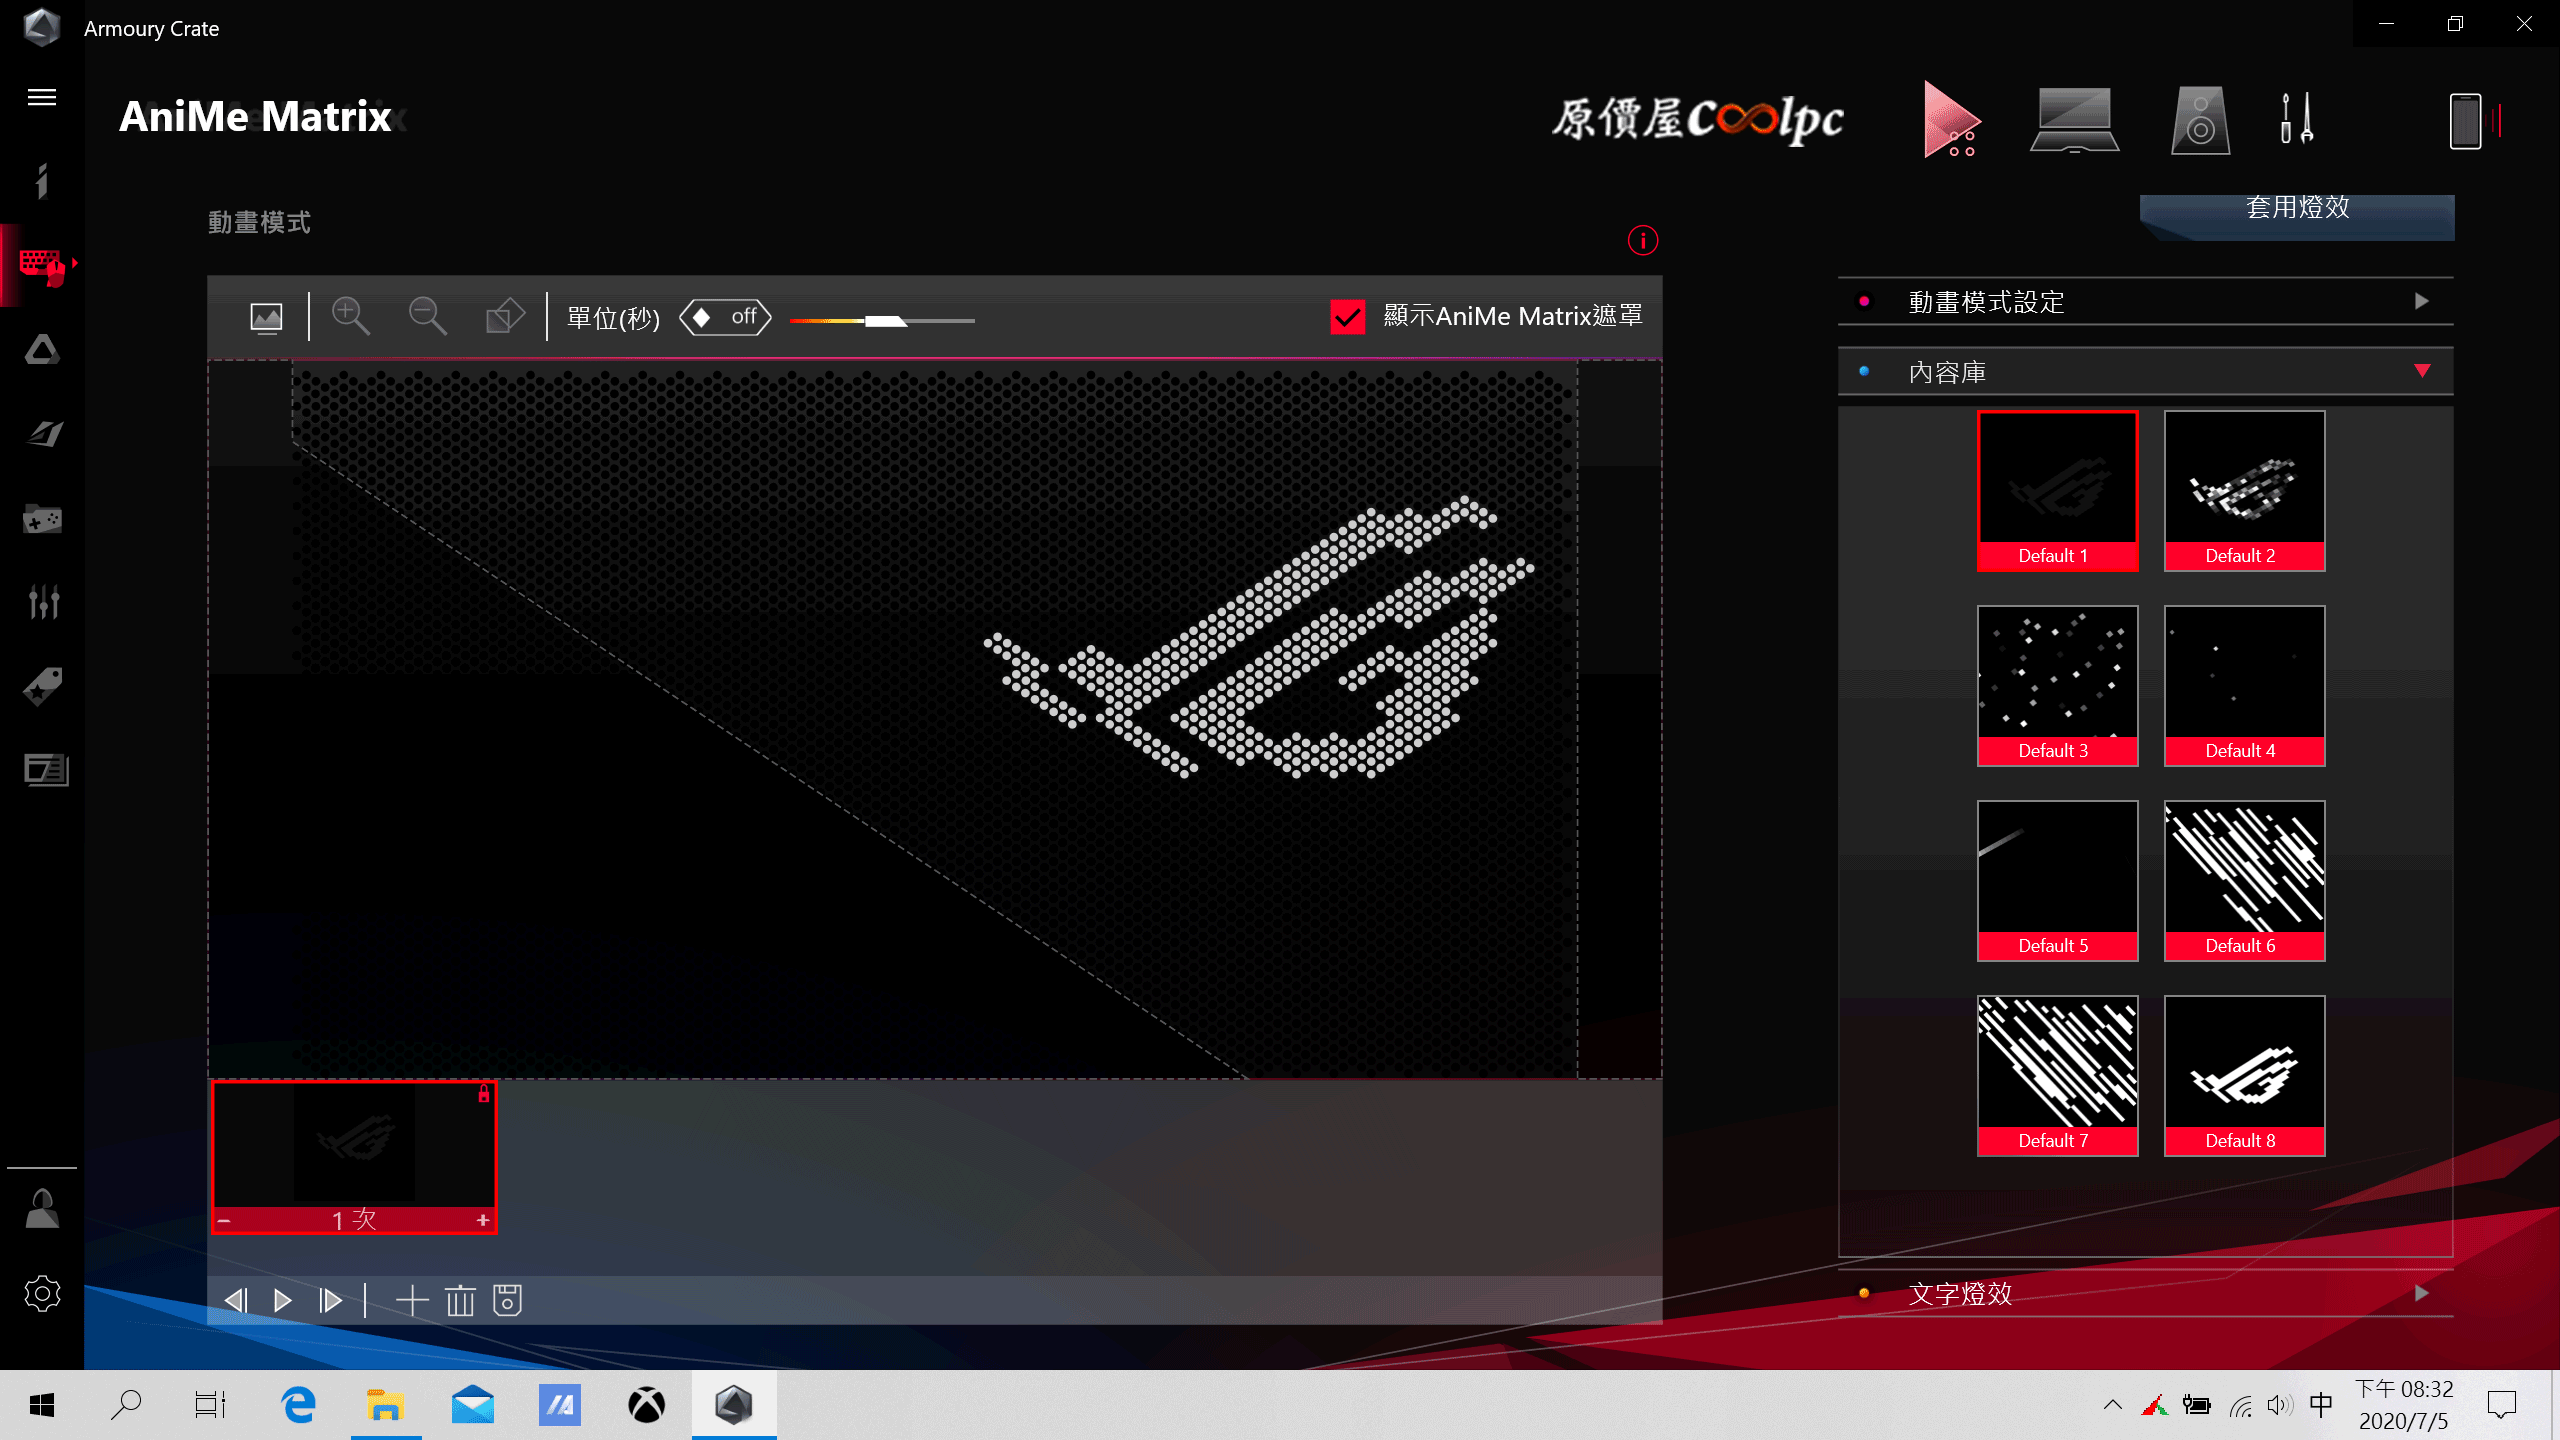Select Default 2 library thumbnail

pyautogui.click(x=2244, y=490)
